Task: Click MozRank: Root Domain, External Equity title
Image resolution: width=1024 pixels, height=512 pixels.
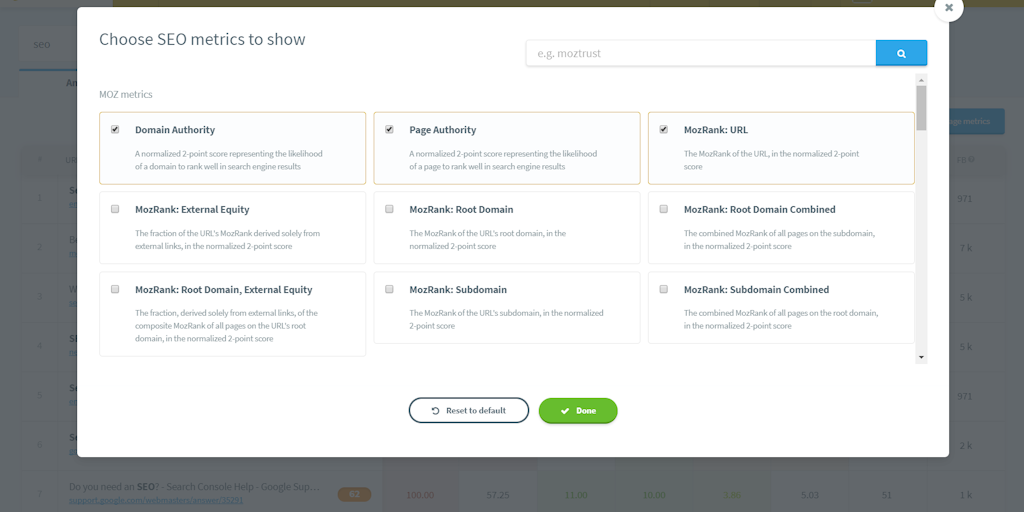Action: click(x=223, y=289)
